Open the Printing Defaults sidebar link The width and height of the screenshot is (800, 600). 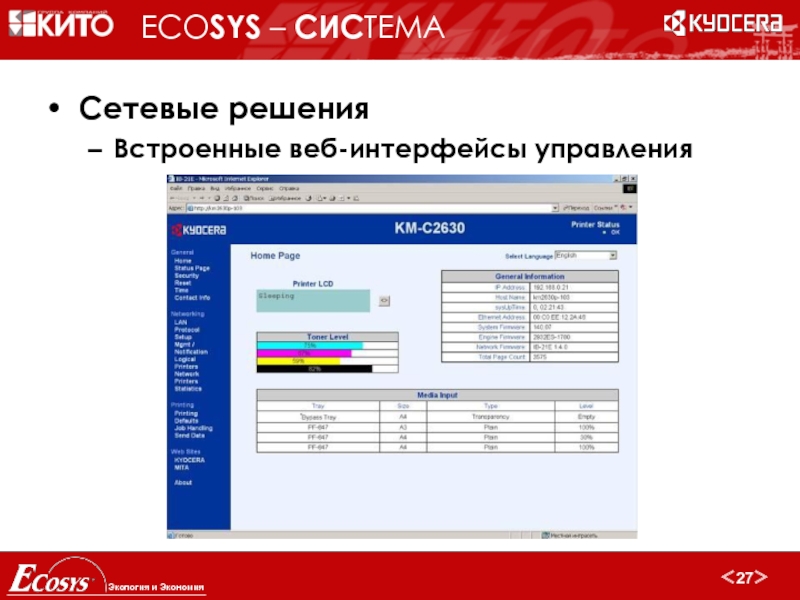coord(186,417)
